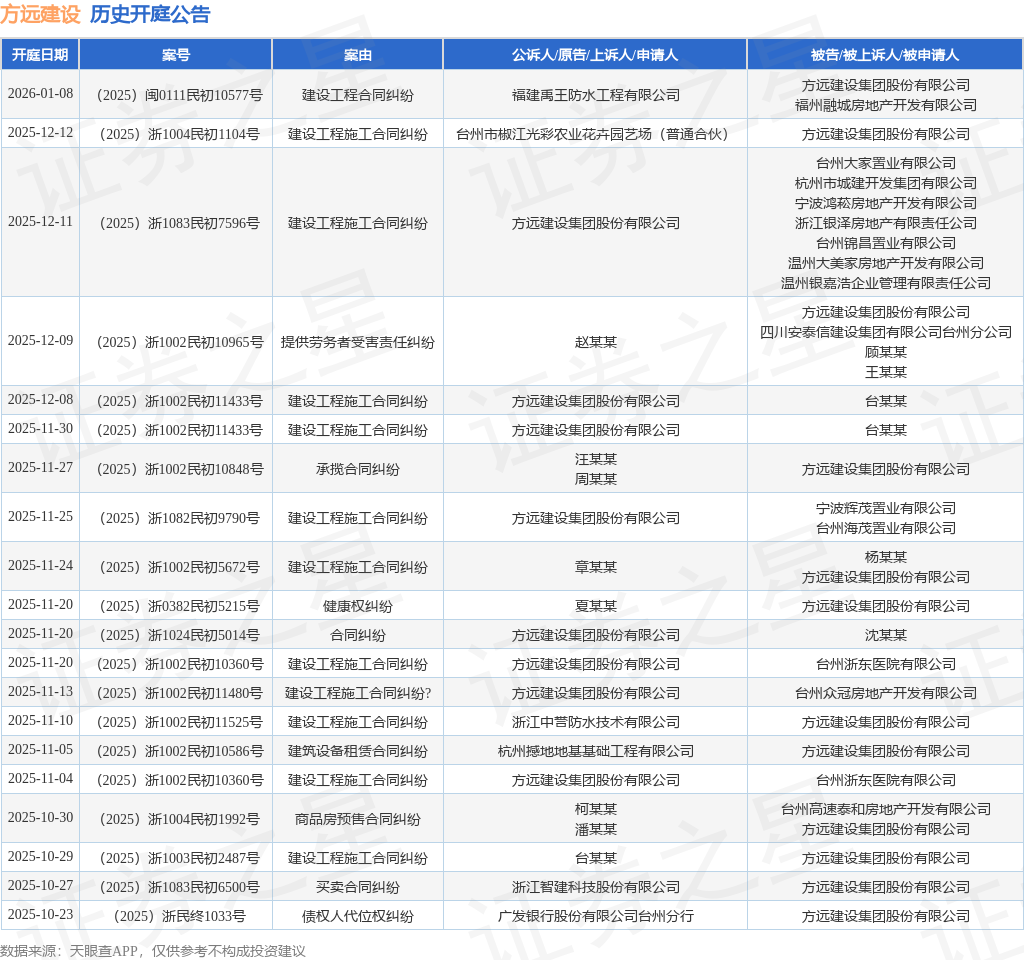1024x960 pixels.
Task: Click defendant 浙江银泽房地产有限责任公司
Action: pyautogui.click(x=886, y=223)
